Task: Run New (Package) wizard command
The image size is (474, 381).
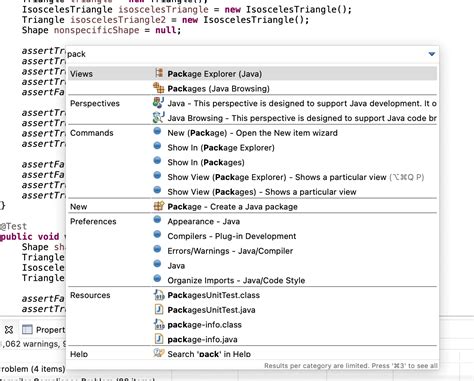Action: pos(252,133)
